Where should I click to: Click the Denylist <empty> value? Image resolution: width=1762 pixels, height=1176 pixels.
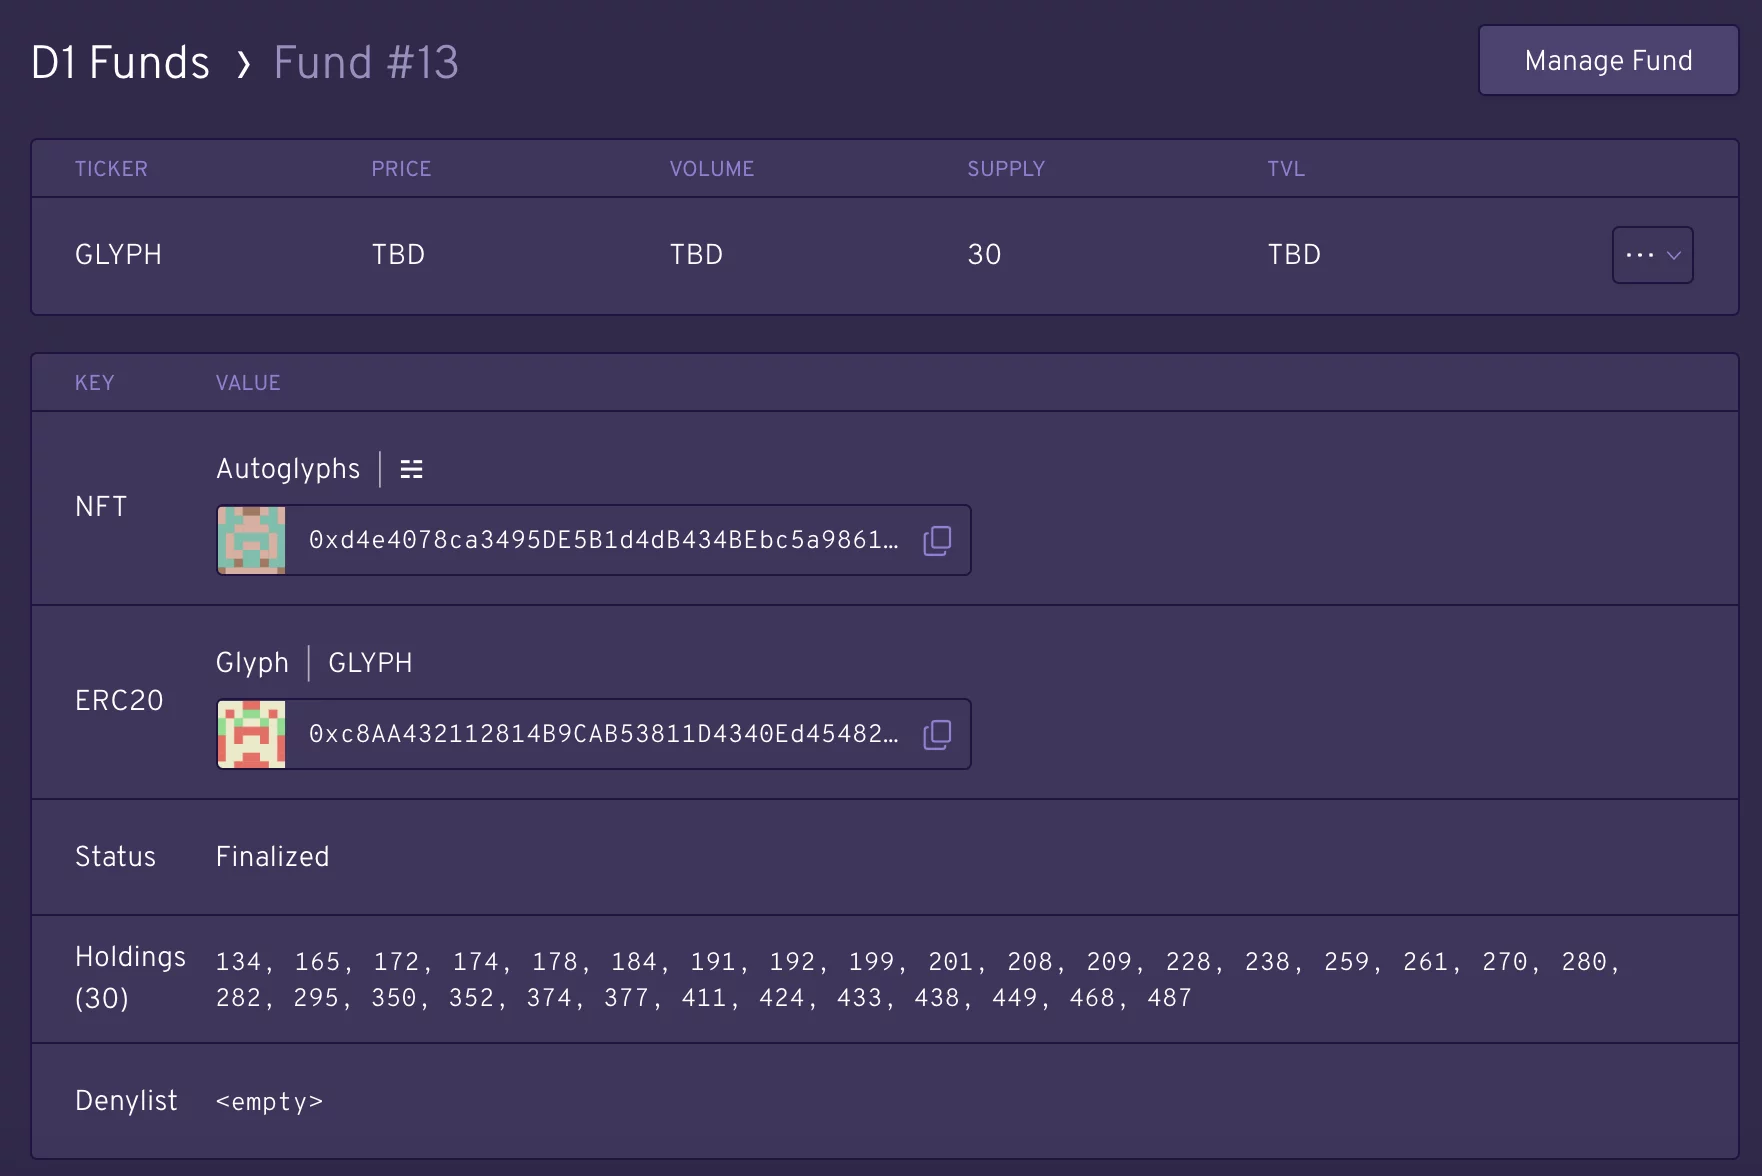pyautogui.click(x=269, y=1102)
